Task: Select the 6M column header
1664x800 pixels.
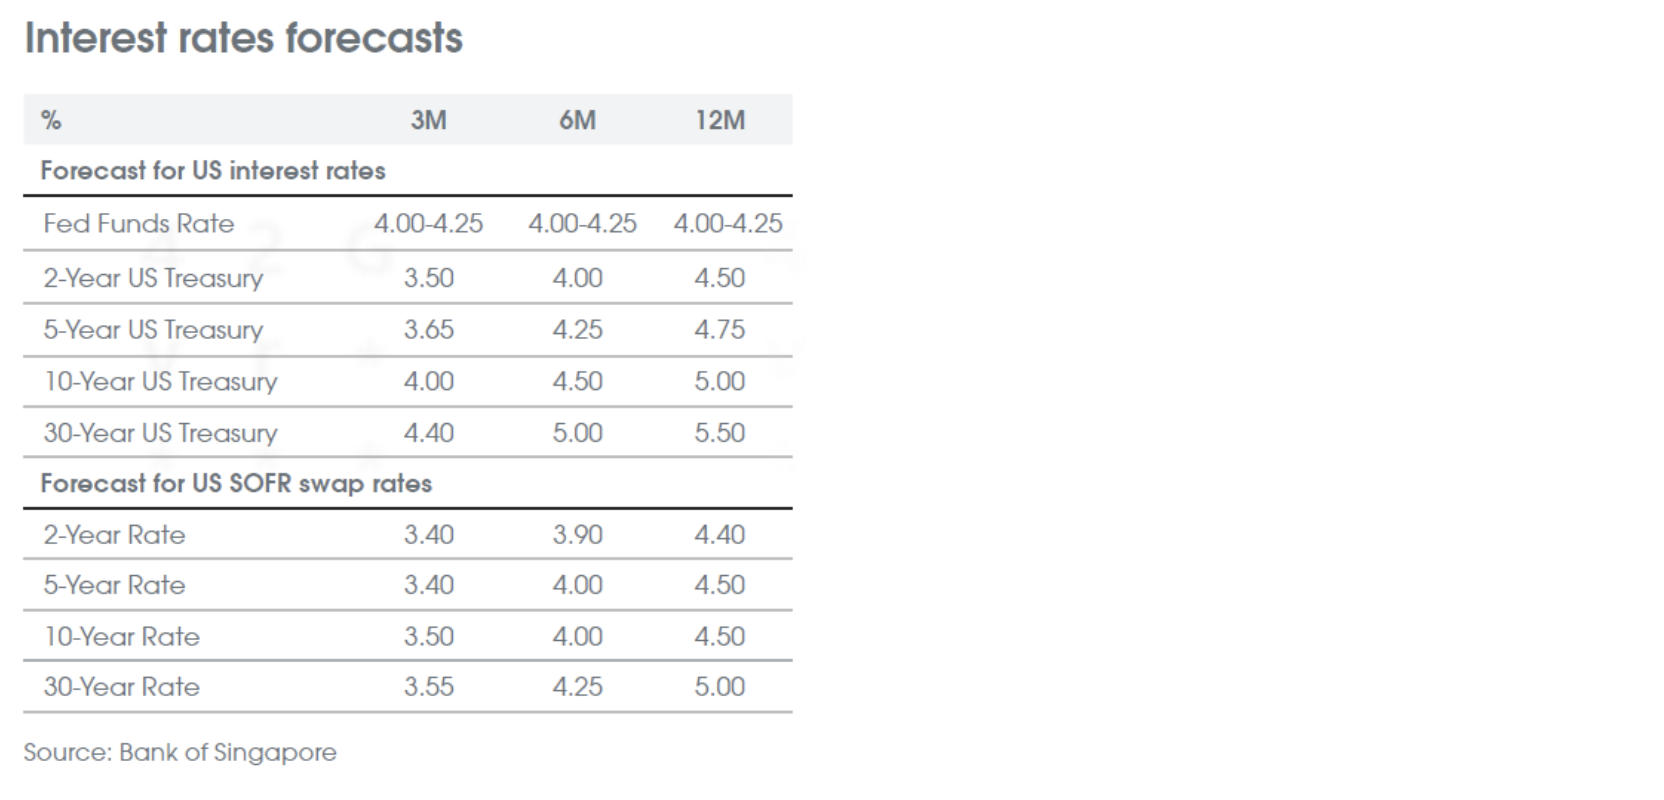Action: (x=577, y=120)
